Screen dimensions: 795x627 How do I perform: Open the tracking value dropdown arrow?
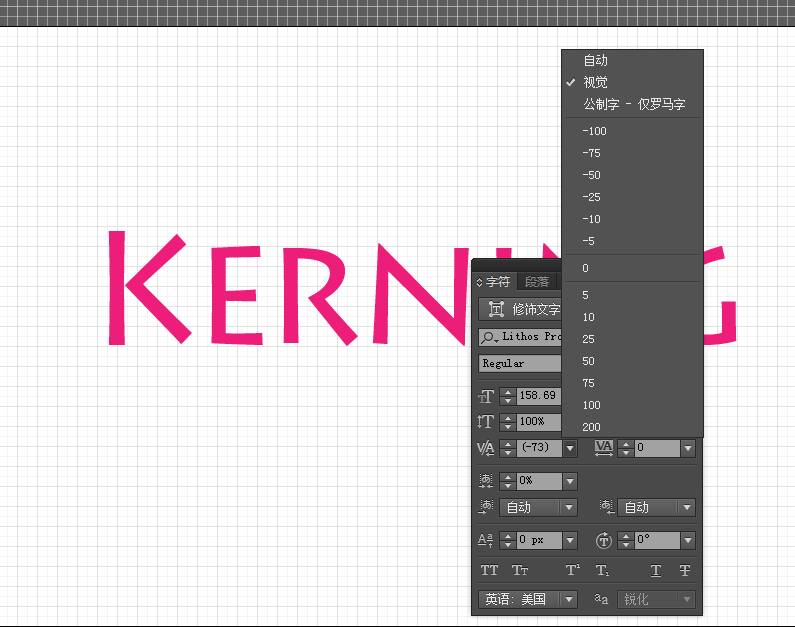(688, 449)
